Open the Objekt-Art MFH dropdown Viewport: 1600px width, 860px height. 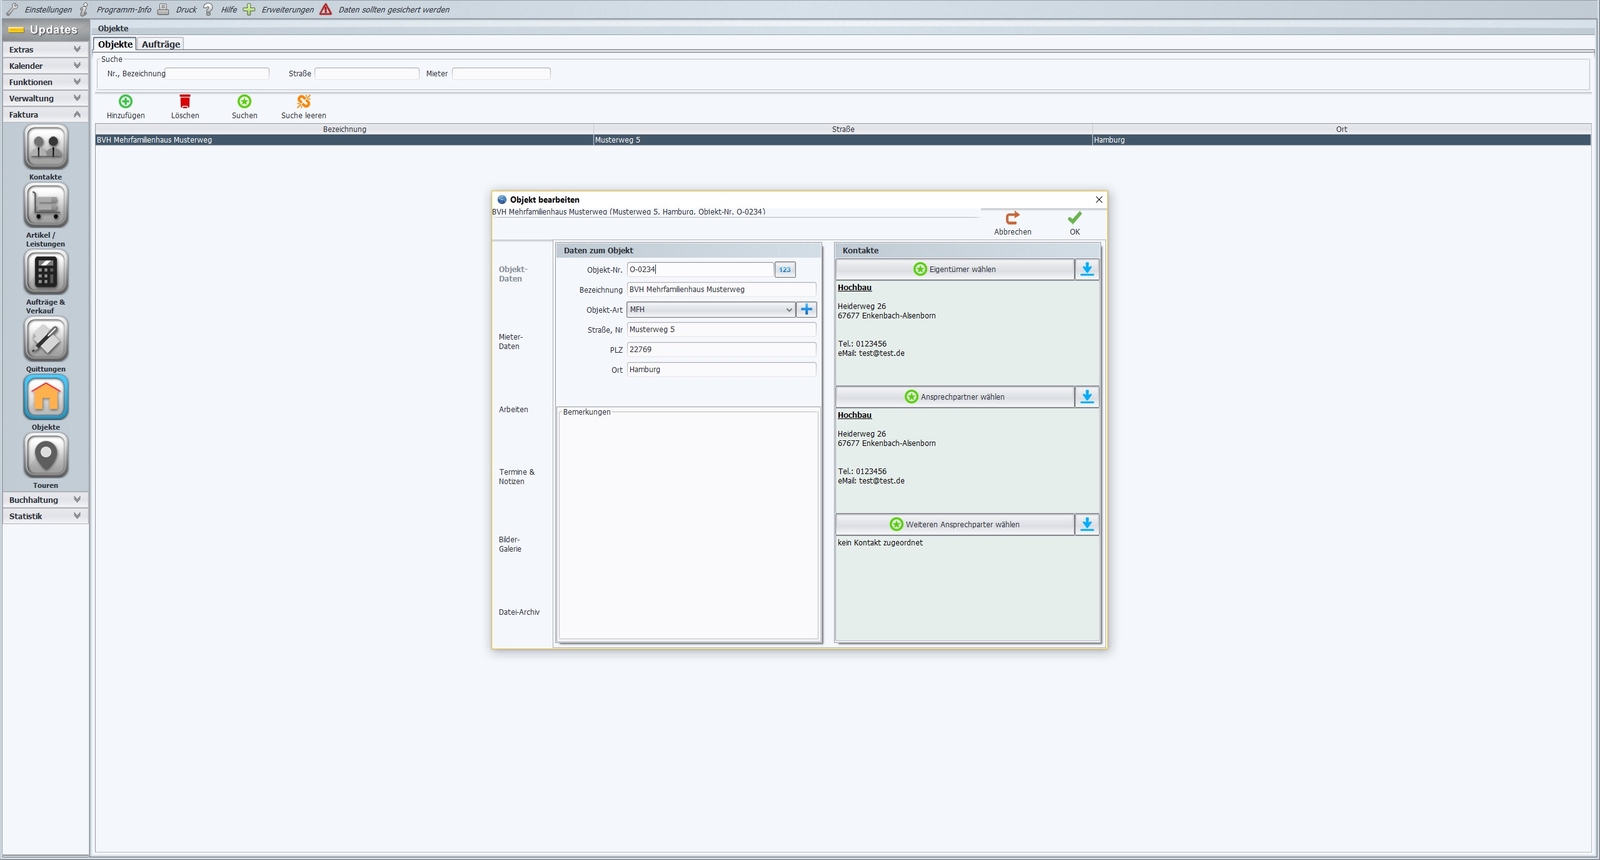click(711, 310)
